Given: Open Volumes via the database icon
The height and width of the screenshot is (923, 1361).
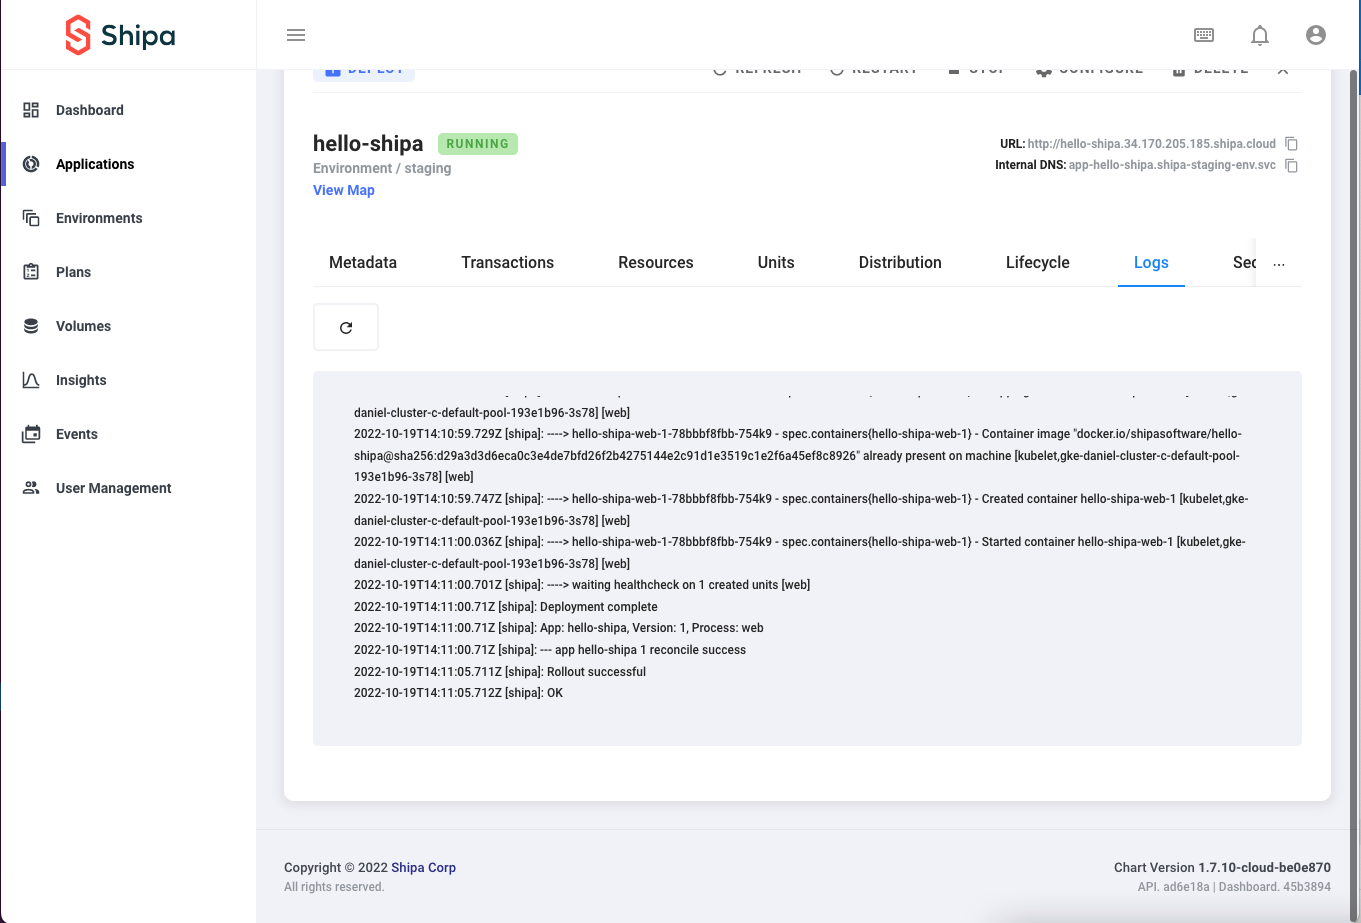Looking at the screenshot, I should click(x=31, y=326).
